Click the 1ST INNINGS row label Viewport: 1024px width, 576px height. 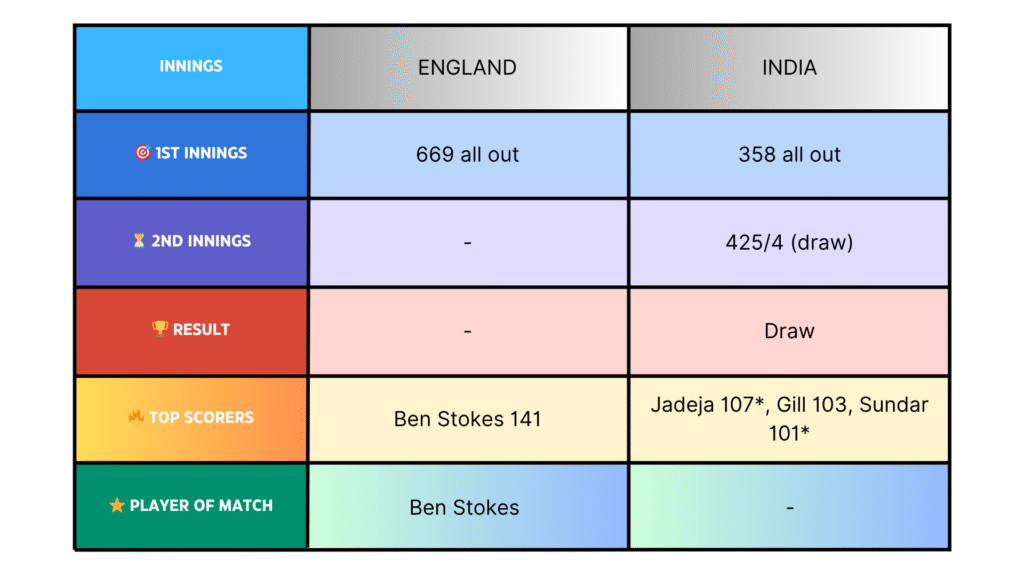point(201,153)
